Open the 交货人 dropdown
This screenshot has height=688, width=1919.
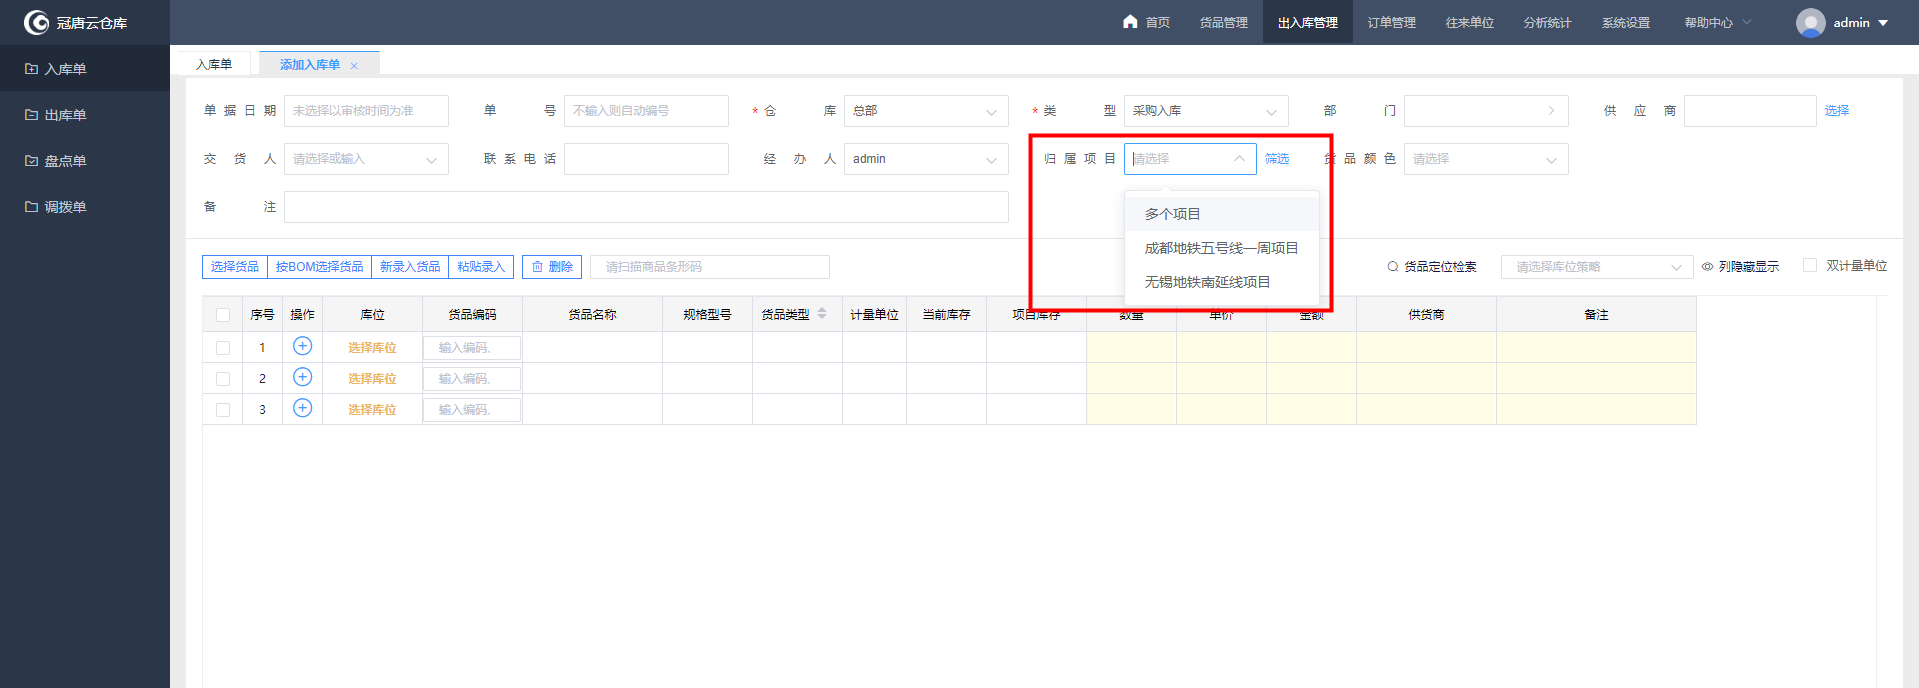click(x=366, y=159)
